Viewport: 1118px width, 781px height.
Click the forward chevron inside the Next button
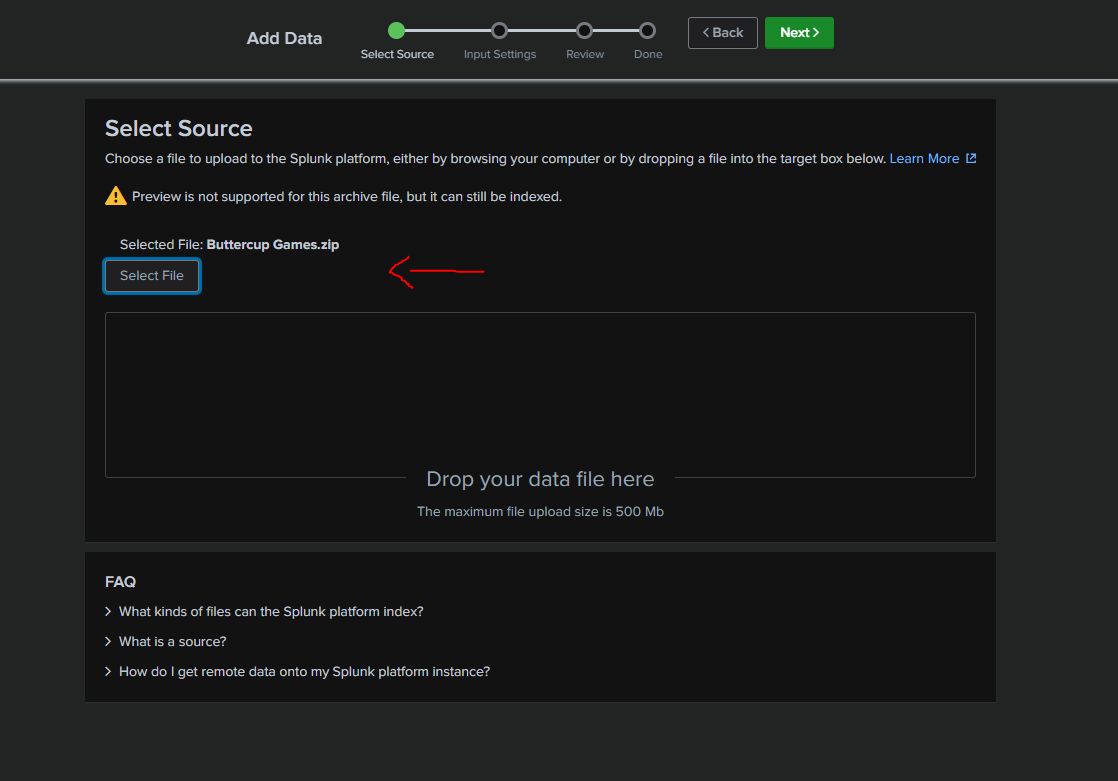(x=814, y=32)
